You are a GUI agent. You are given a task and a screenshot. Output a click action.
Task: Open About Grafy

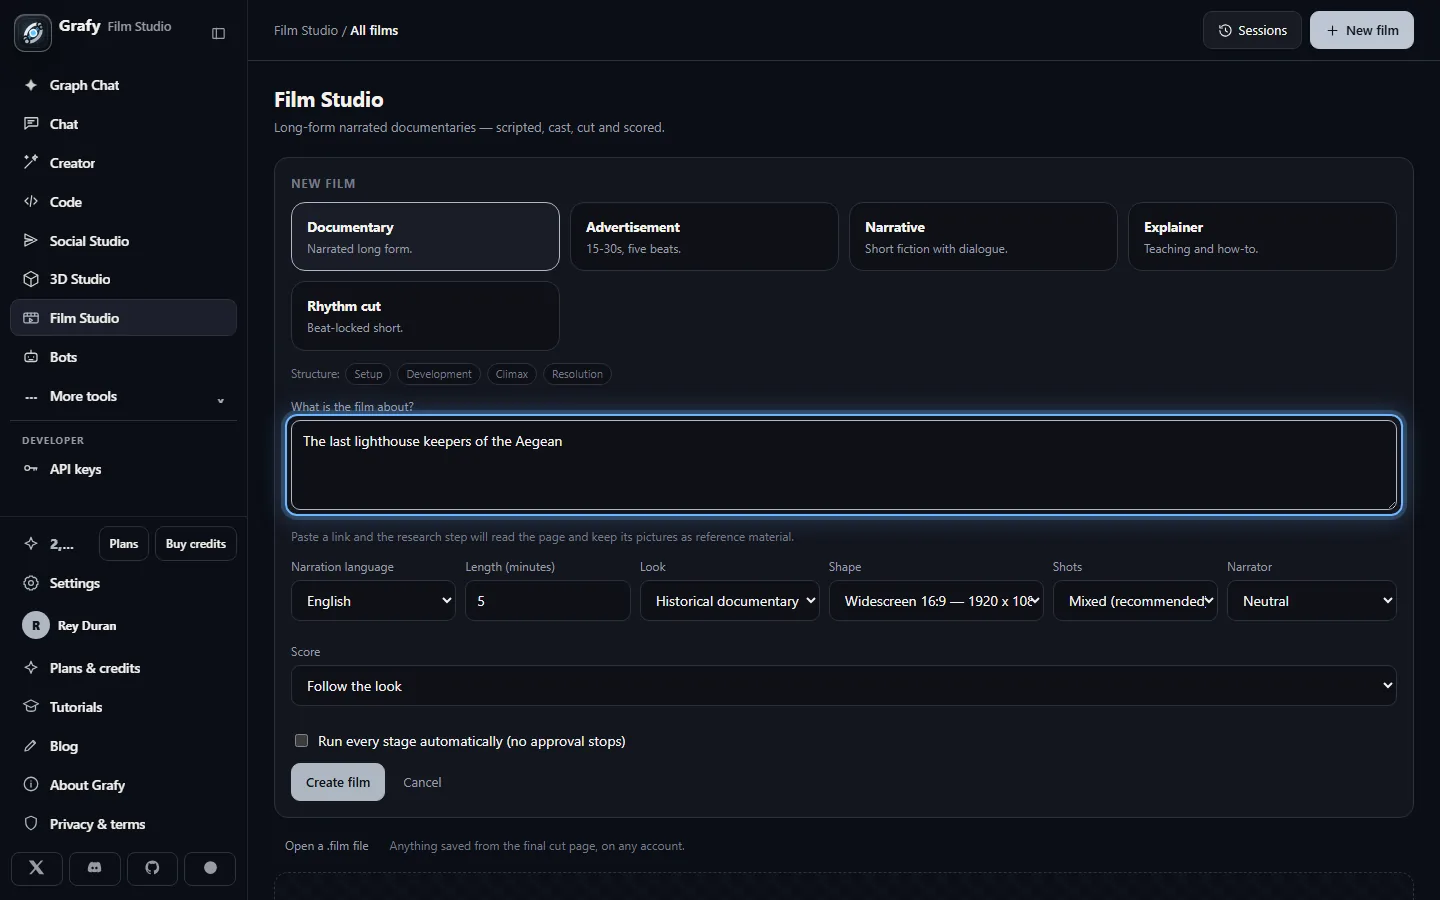coord(123,785)
